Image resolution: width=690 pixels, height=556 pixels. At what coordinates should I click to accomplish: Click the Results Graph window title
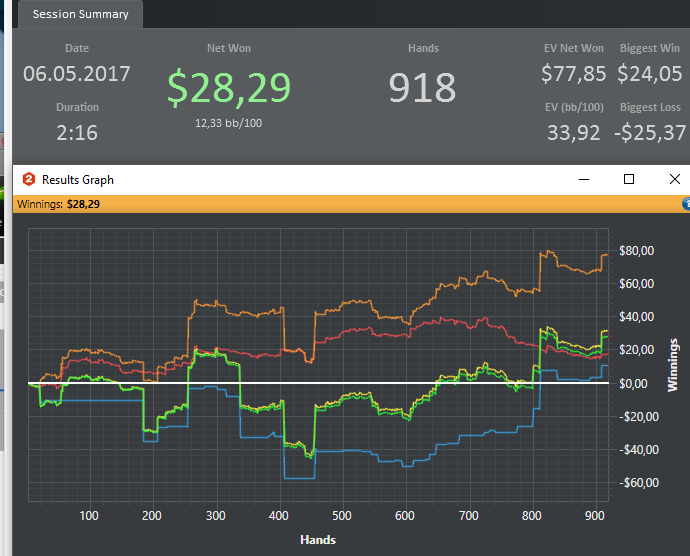tap(78, 180)
